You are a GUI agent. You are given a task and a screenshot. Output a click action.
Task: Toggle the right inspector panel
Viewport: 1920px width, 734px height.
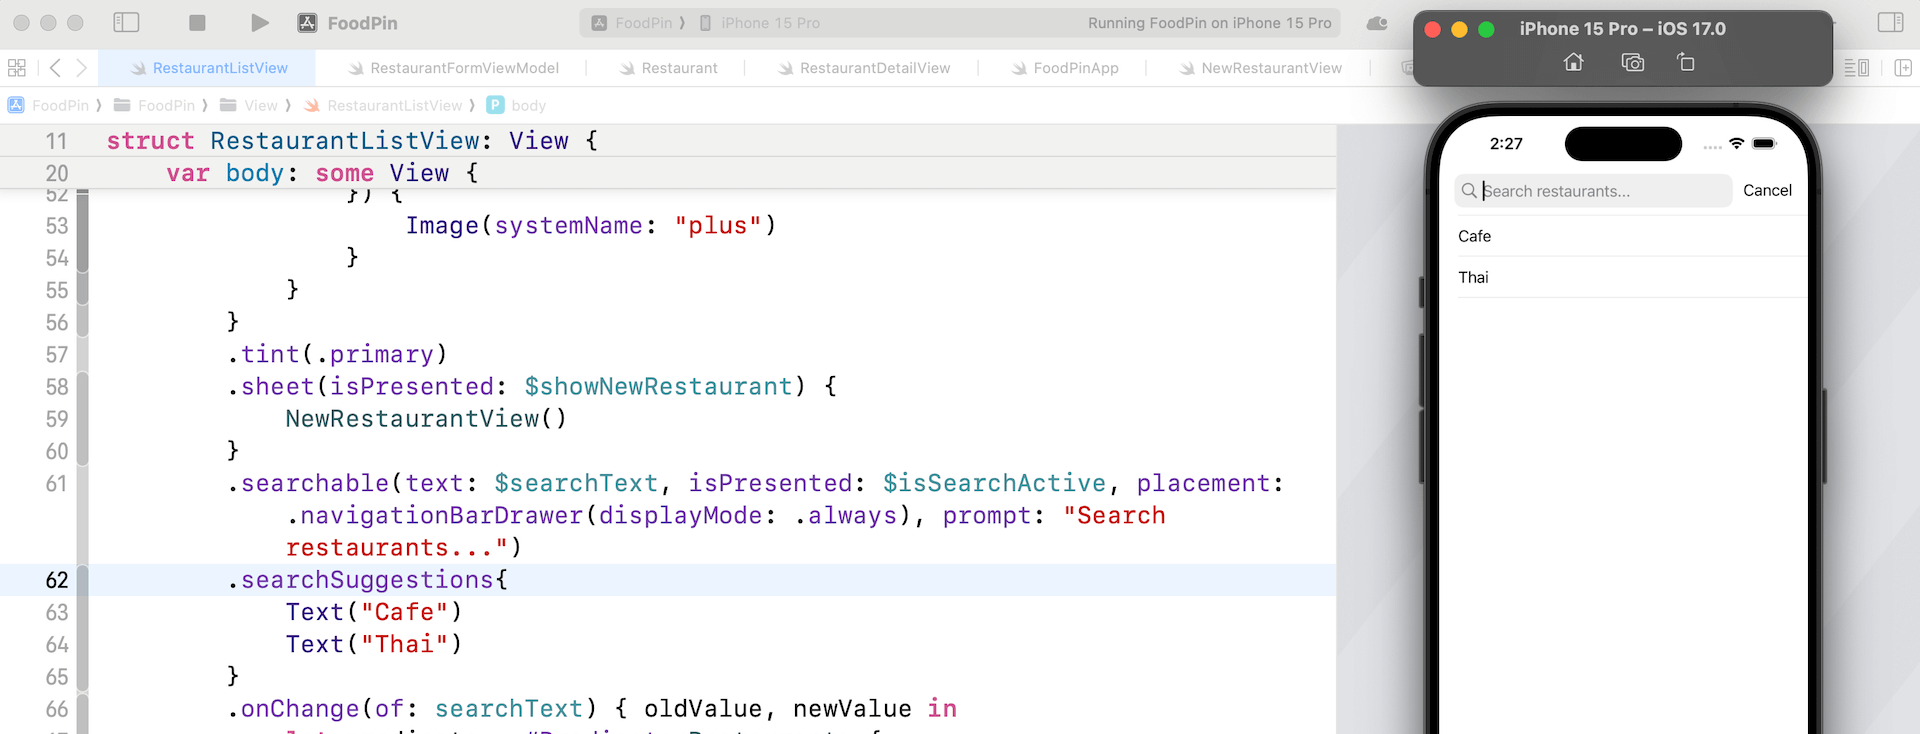coord(1890,23)
